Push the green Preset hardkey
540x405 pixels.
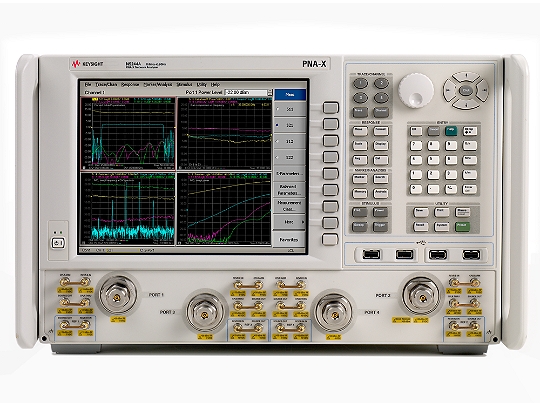coord(463,226)
